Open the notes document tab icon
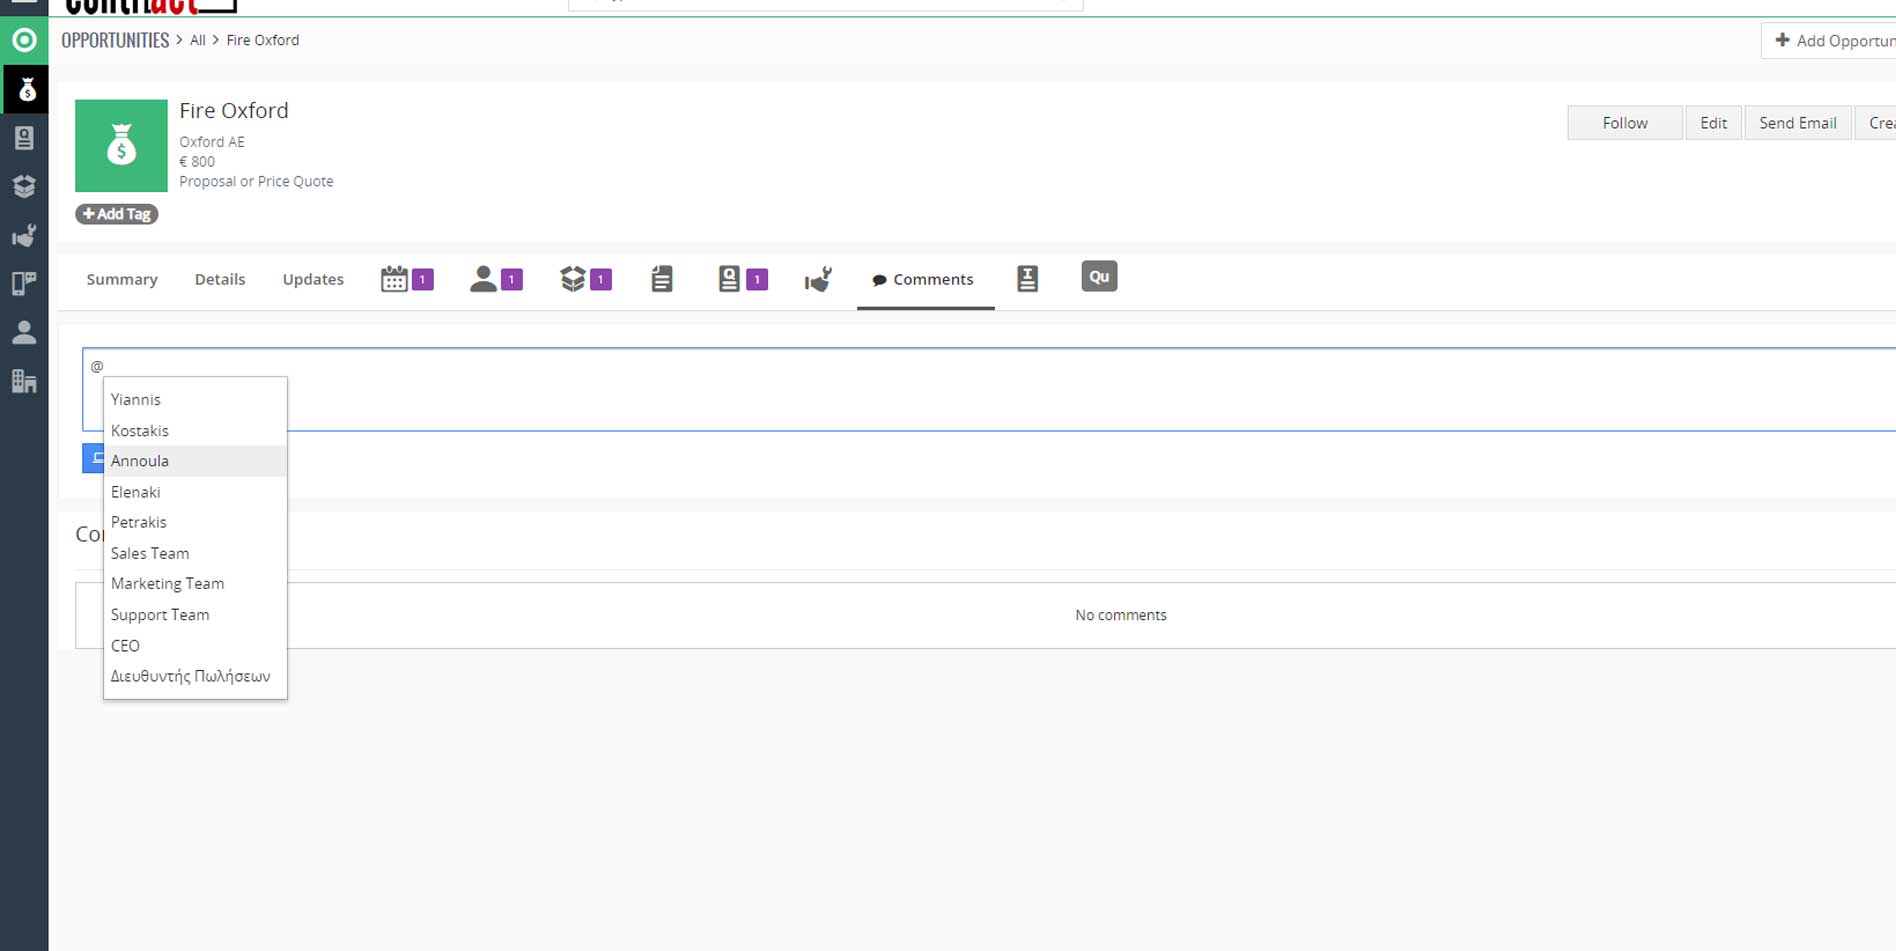1896x951 pixels. [x=661, y=279]
